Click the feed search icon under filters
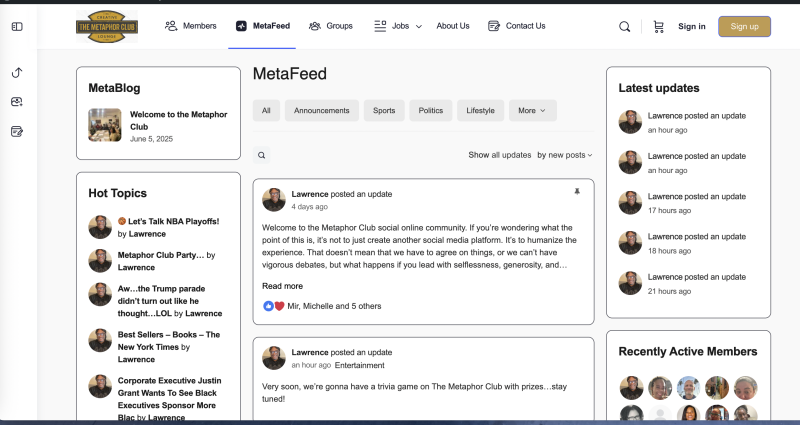Image resolution: width=800 pixels, height=425 pixels. [x=262, y=155]
